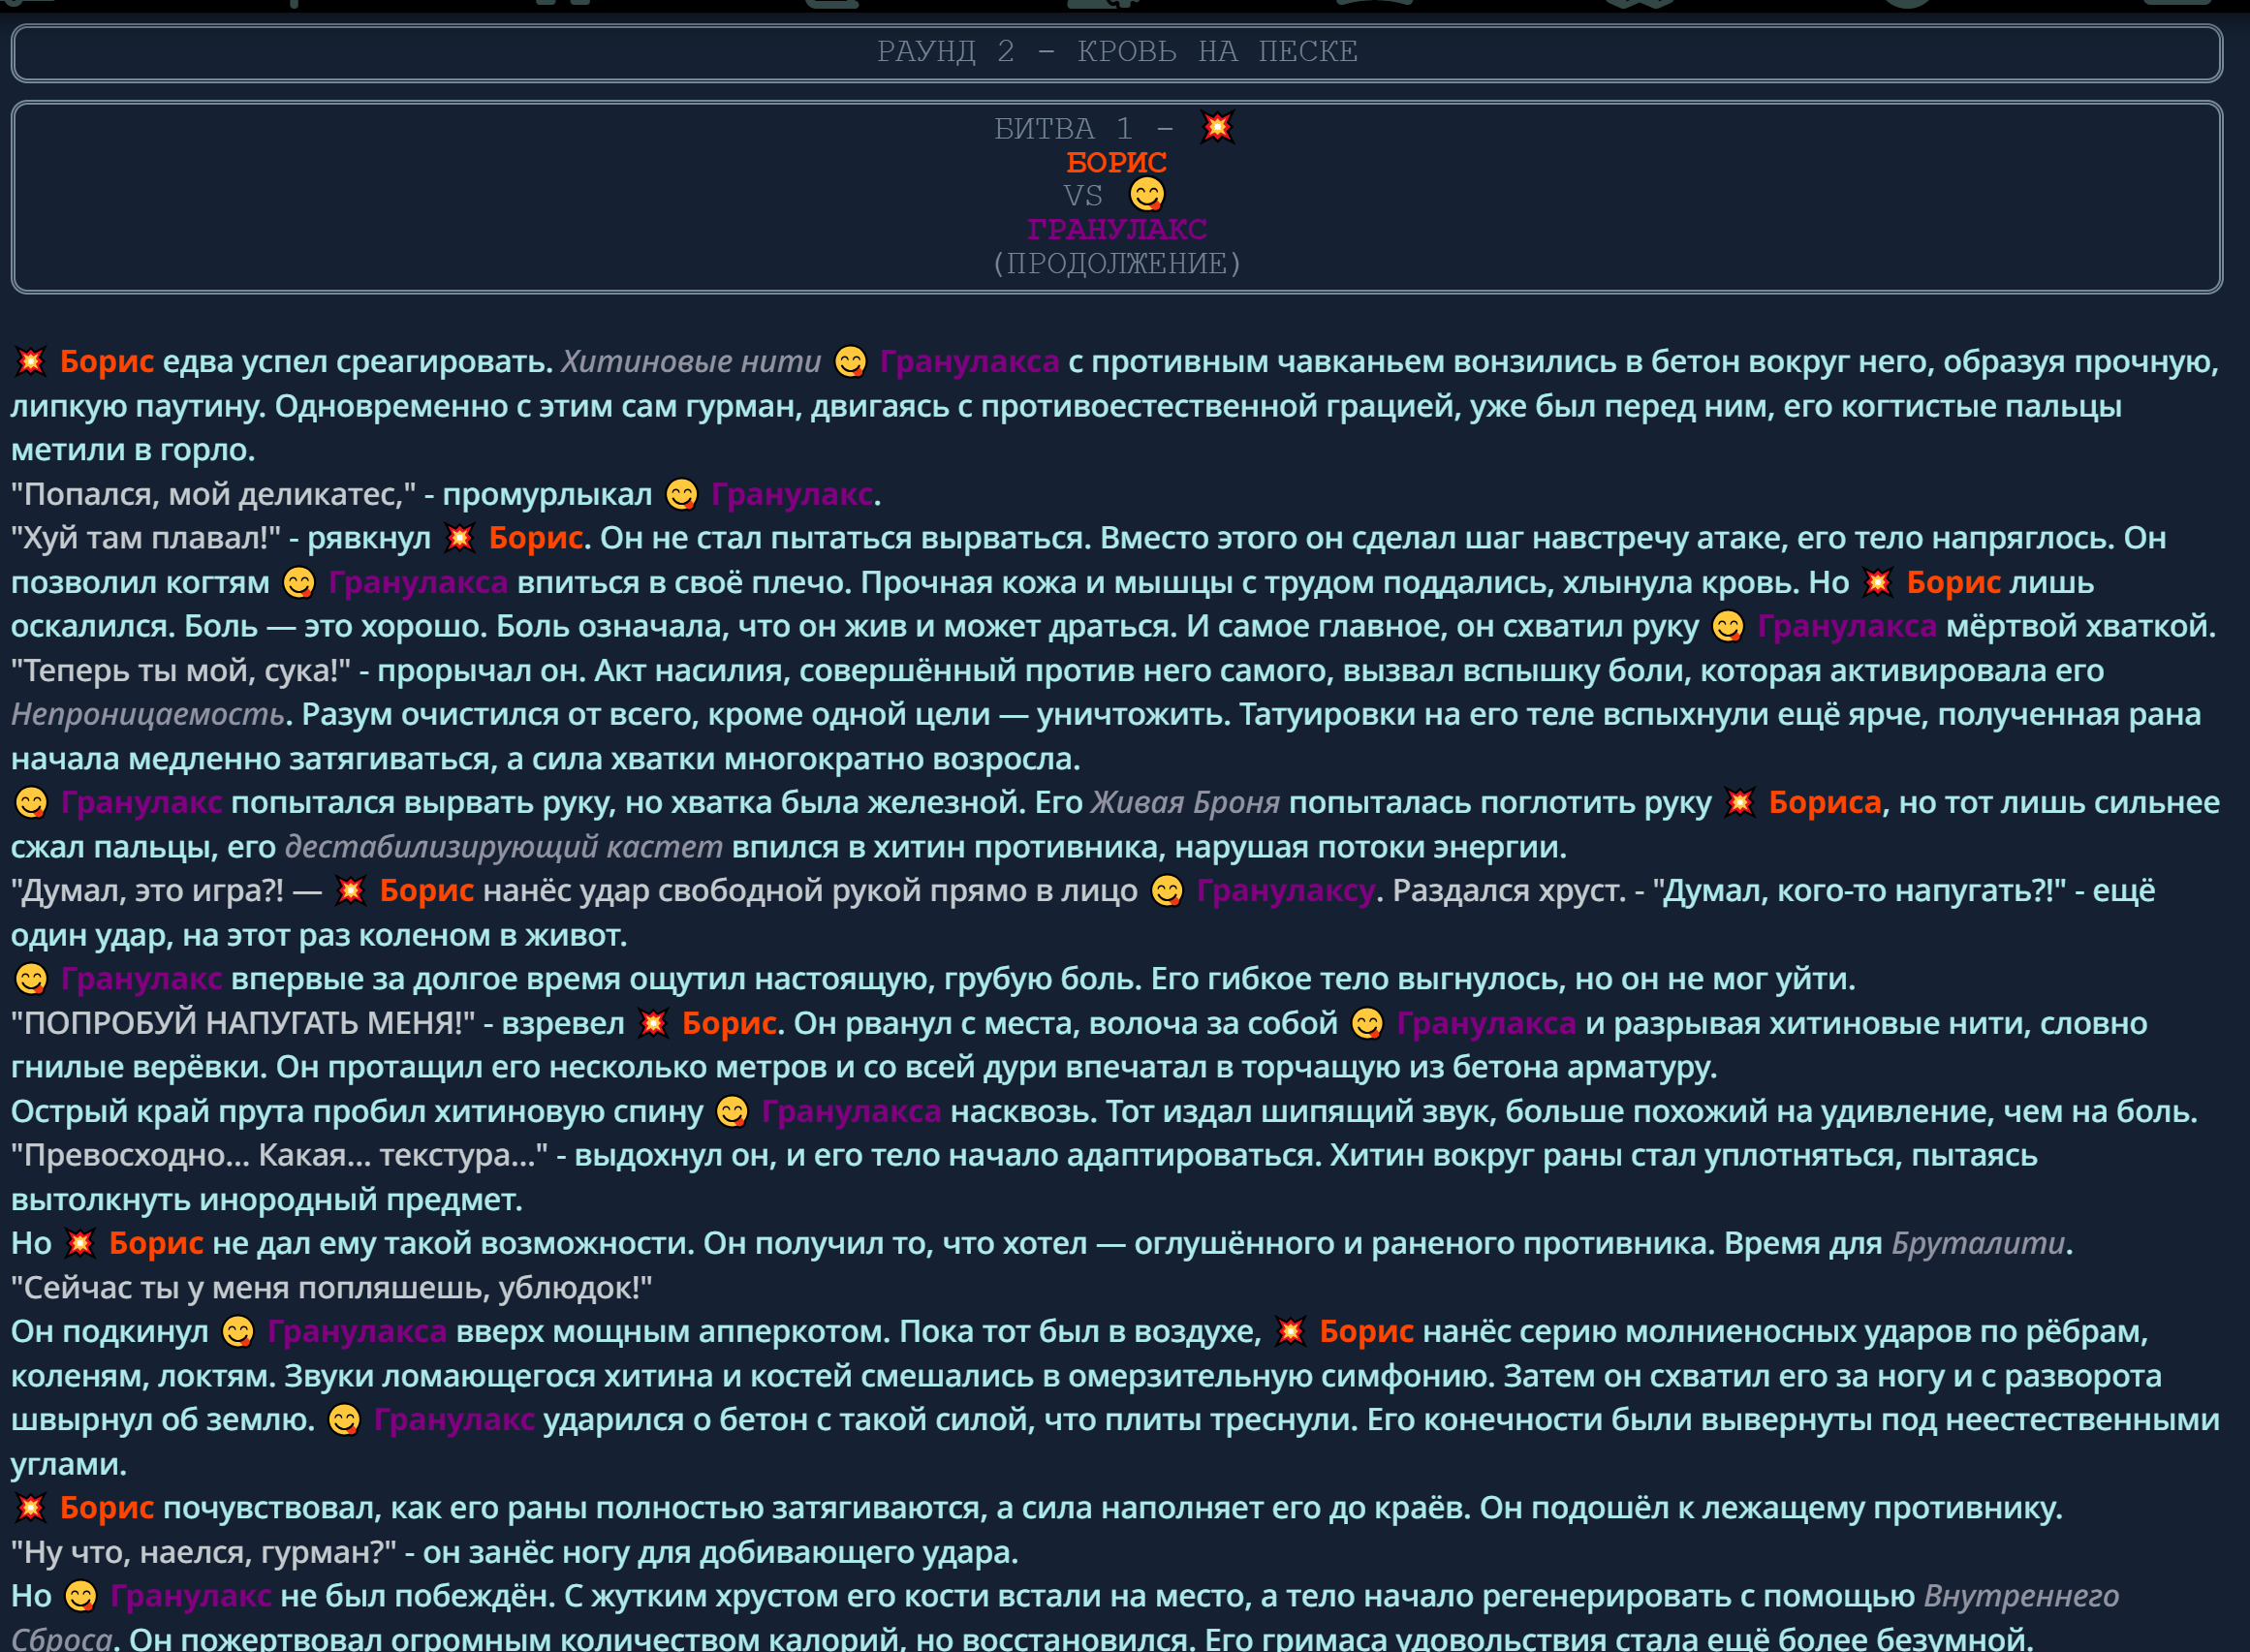2250x1652 pixels.
Task: Click explosion emoji in battle header
Action: [1217, 127]
